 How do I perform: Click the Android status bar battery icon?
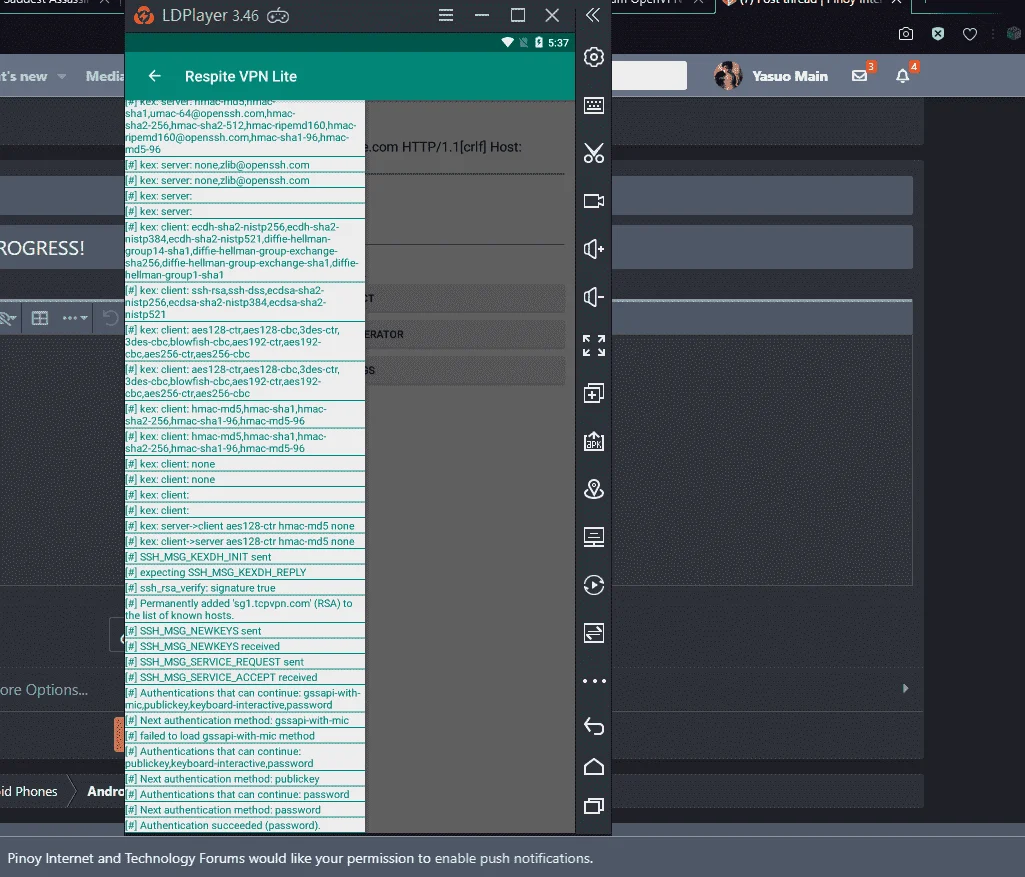[x=539, y=42]
